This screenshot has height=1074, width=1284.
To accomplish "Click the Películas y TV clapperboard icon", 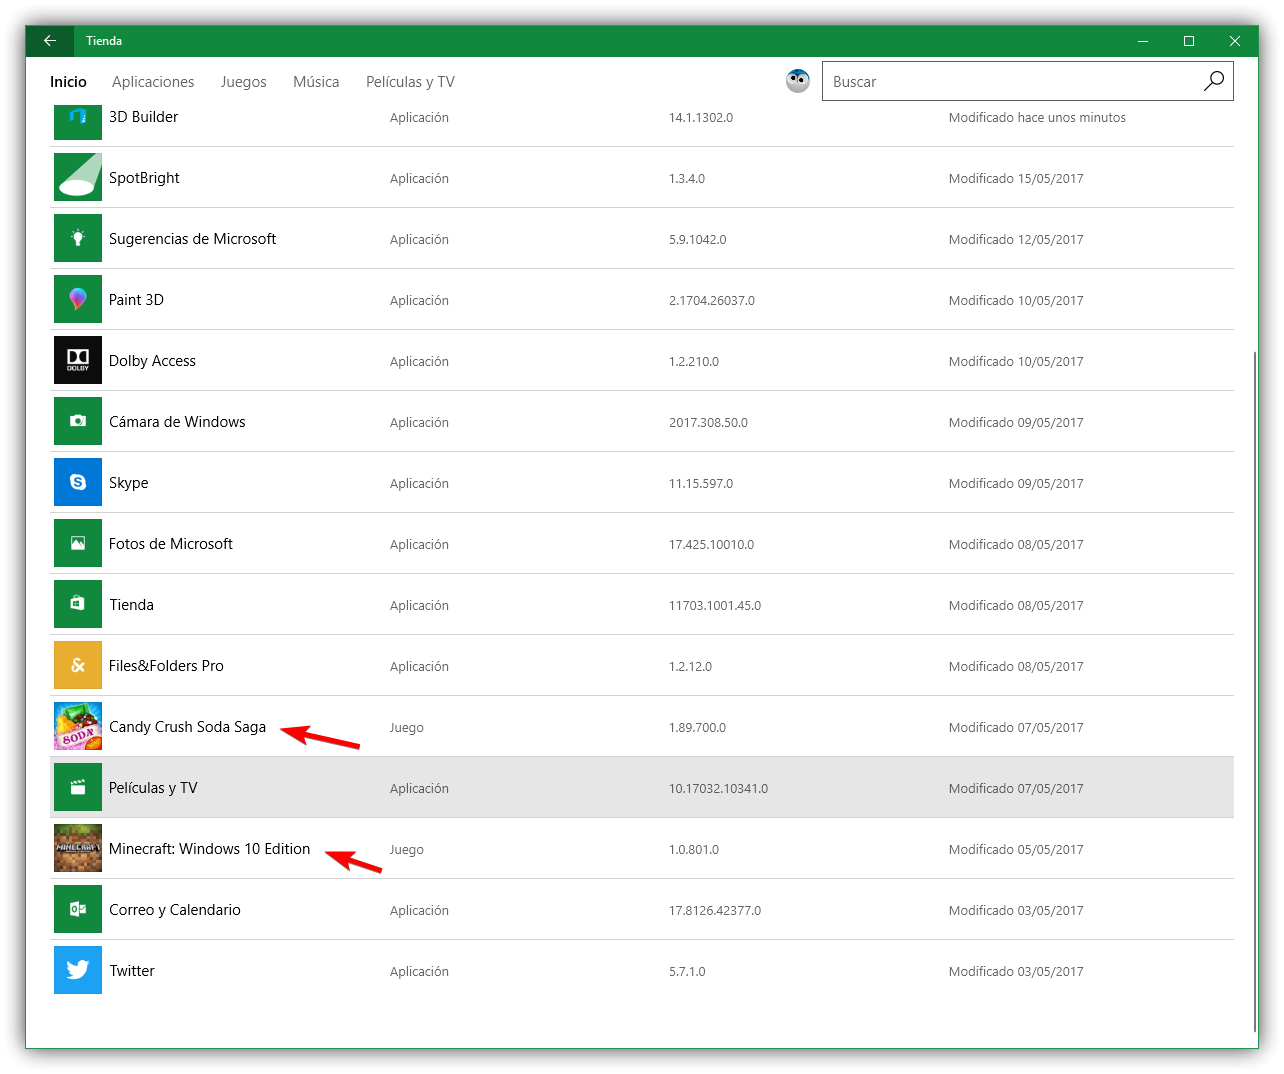I will point(78,787).
